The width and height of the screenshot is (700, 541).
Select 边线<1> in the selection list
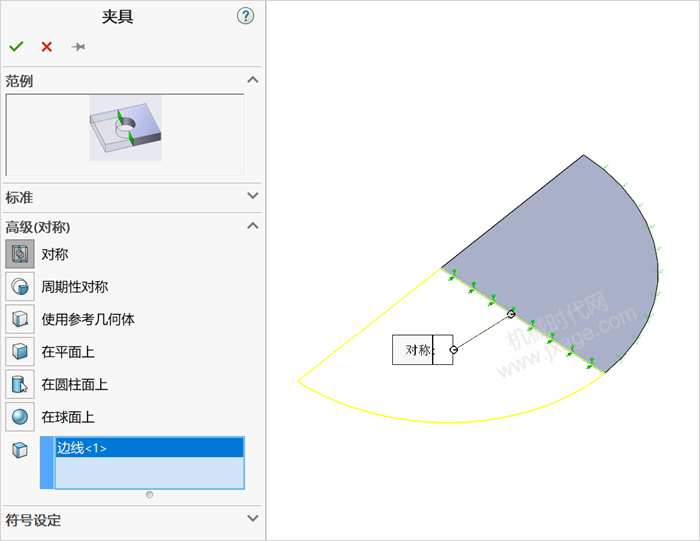[x=149, y=448]
